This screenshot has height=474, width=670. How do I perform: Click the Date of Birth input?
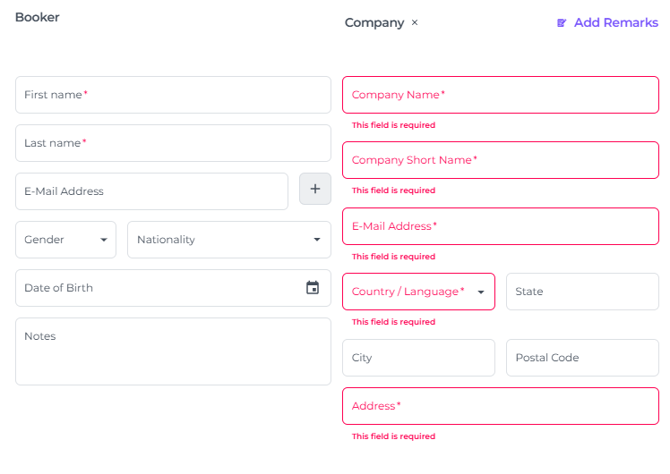[155, 288]
